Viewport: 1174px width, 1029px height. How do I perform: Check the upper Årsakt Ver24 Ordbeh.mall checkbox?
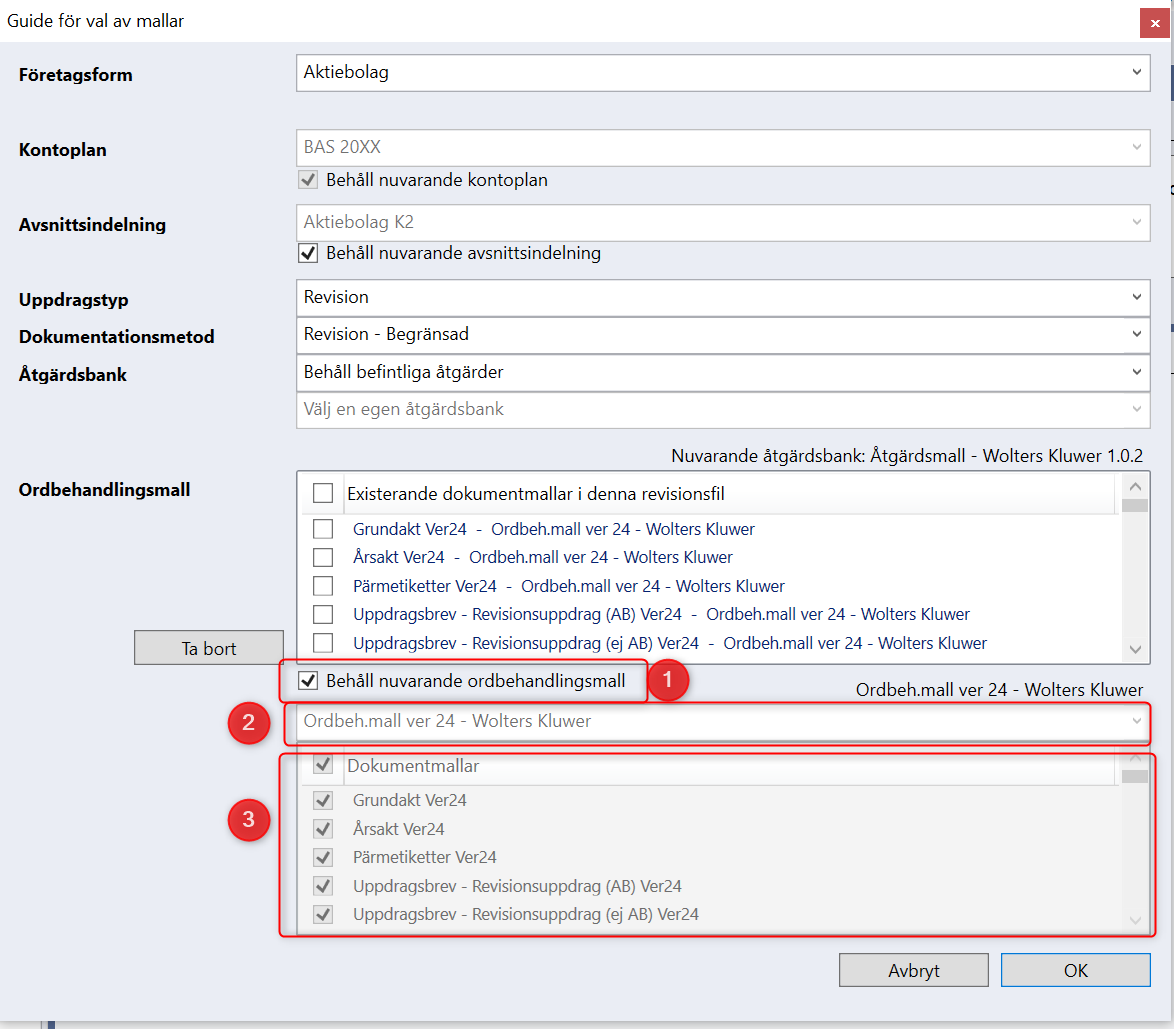[x=323, y=557]
